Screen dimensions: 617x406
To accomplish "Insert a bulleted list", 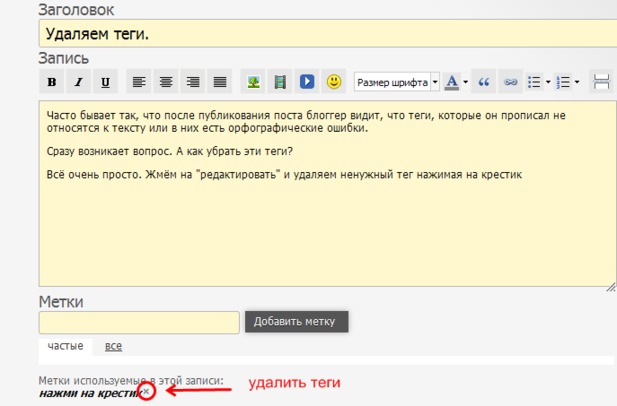I will (x=534, y=82).
